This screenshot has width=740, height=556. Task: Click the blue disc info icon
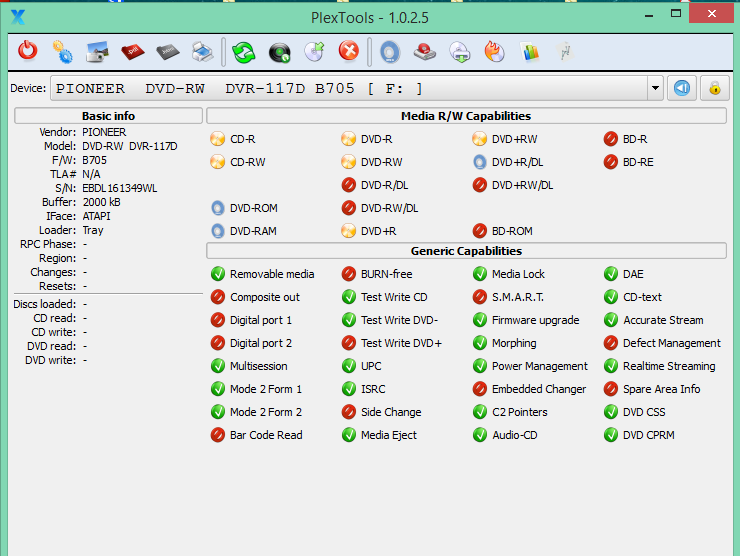390,52
